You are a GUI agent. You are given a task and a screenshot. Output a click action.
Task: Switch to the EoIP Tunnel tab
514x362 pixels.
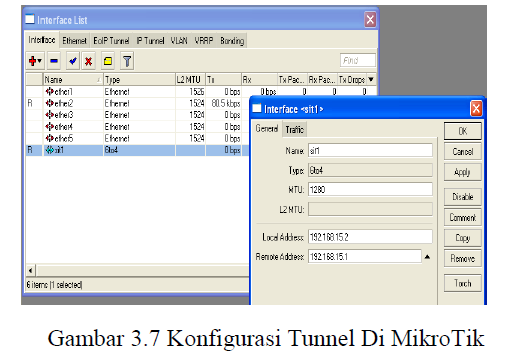coord(111,41)
